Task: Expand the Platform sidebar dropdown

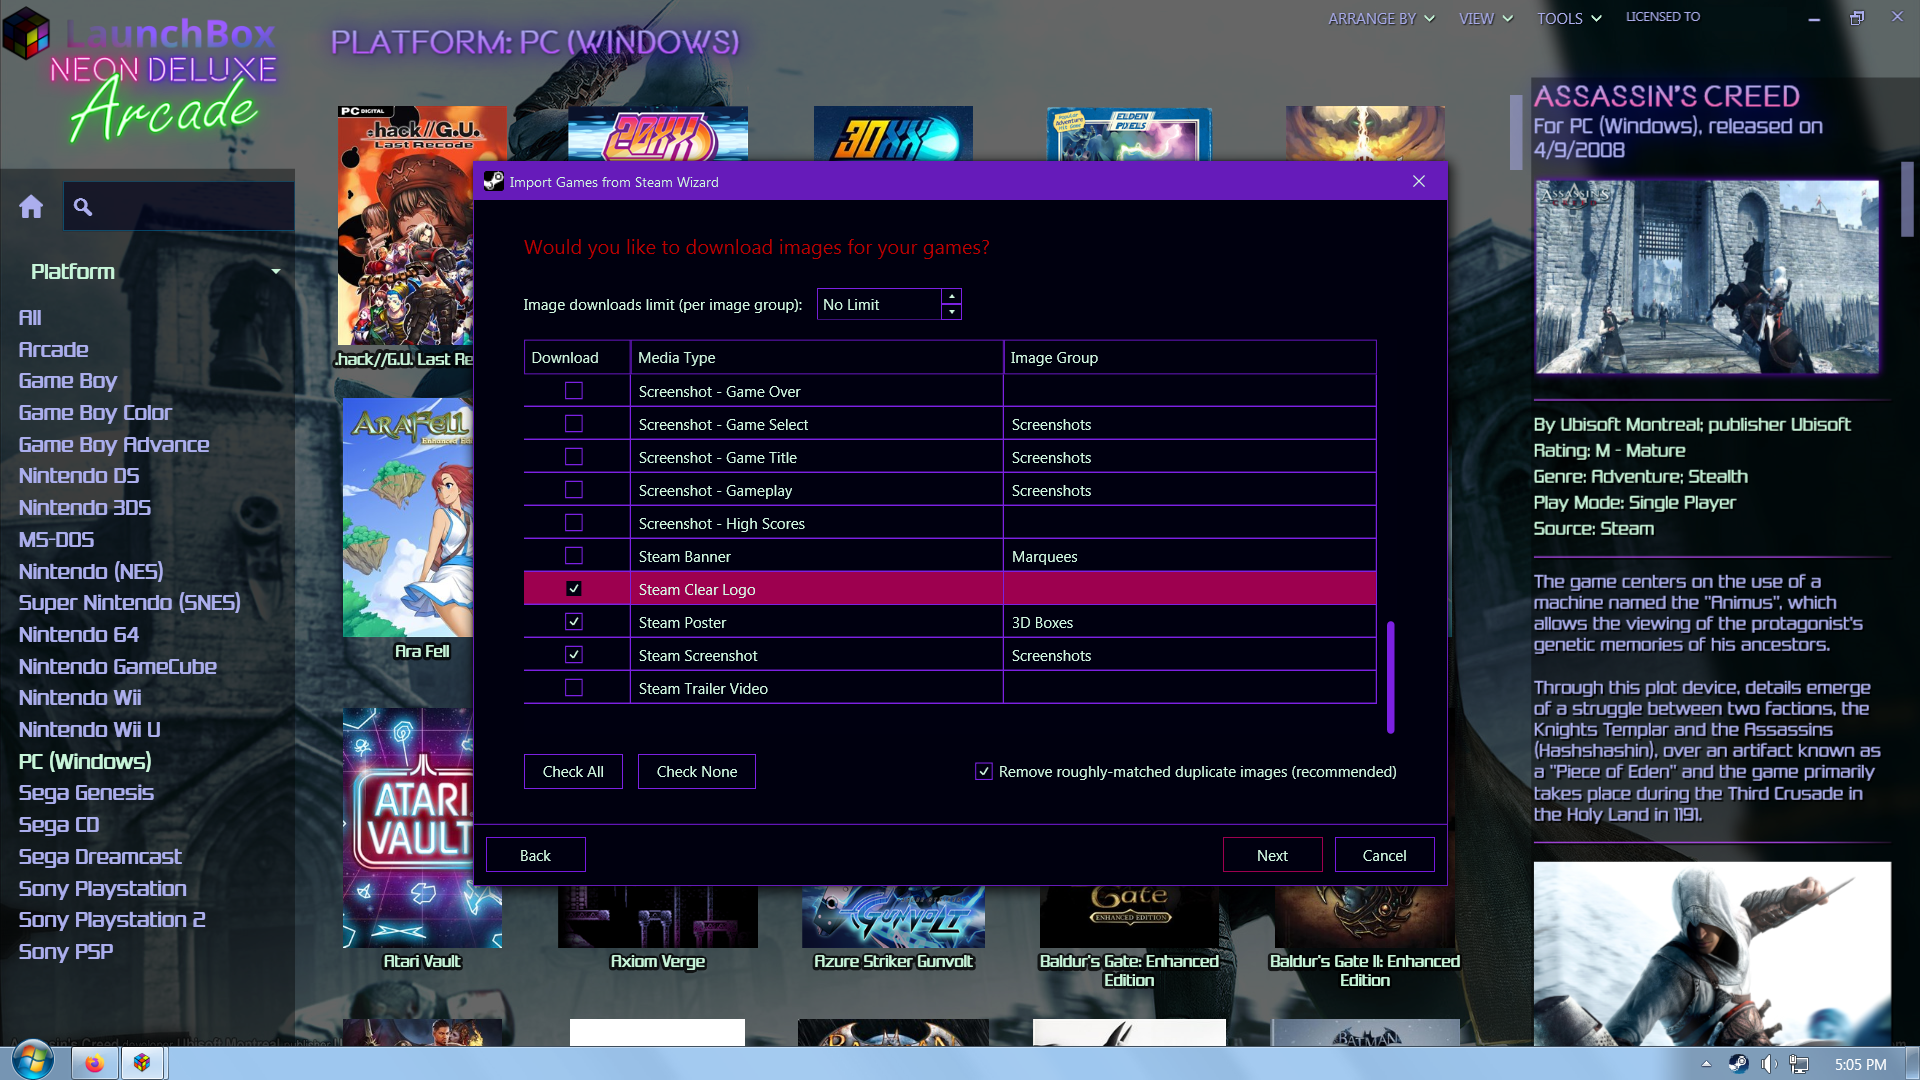Action: coord(276,271)
